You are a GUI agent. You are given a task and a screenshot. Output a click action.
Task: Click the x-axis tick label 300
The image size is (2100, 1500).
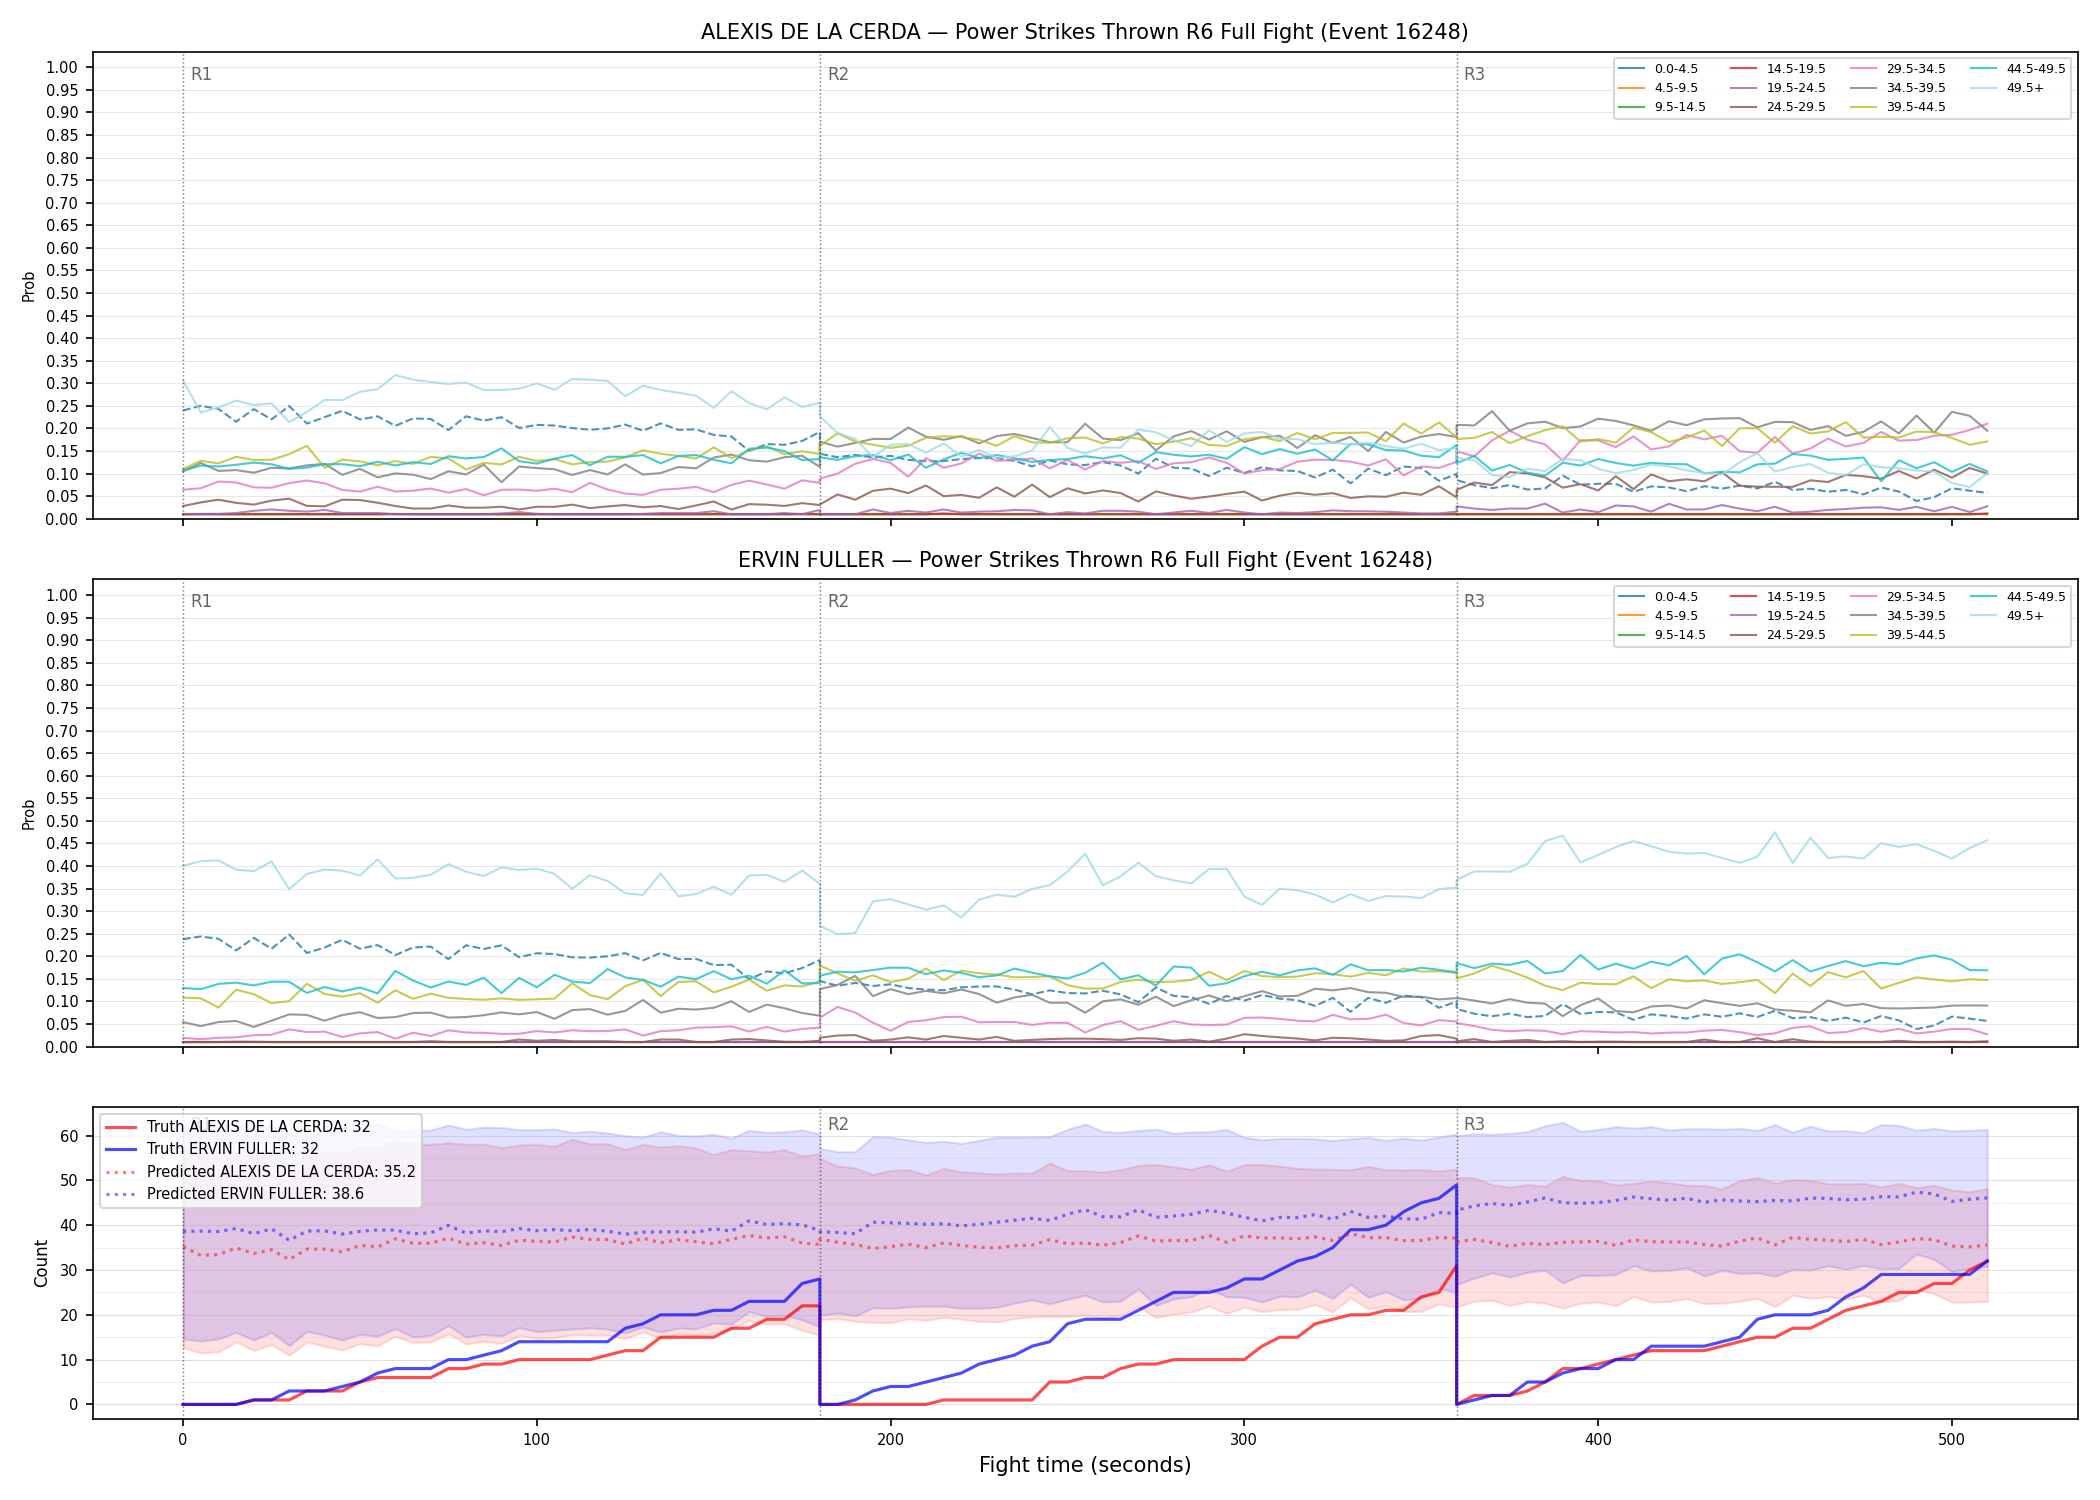(1244, 1439)
